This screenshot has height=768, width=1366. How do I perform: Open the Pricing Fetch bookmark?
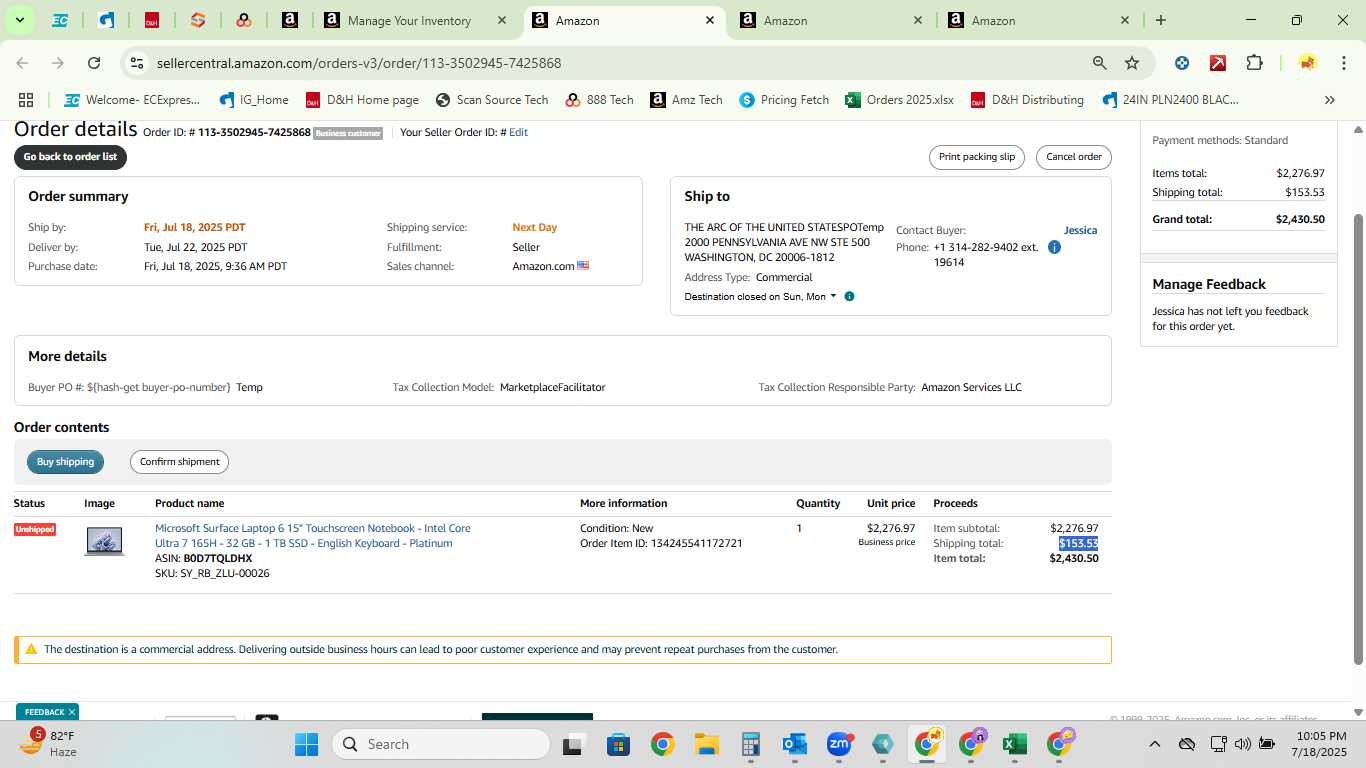[784, 100]
